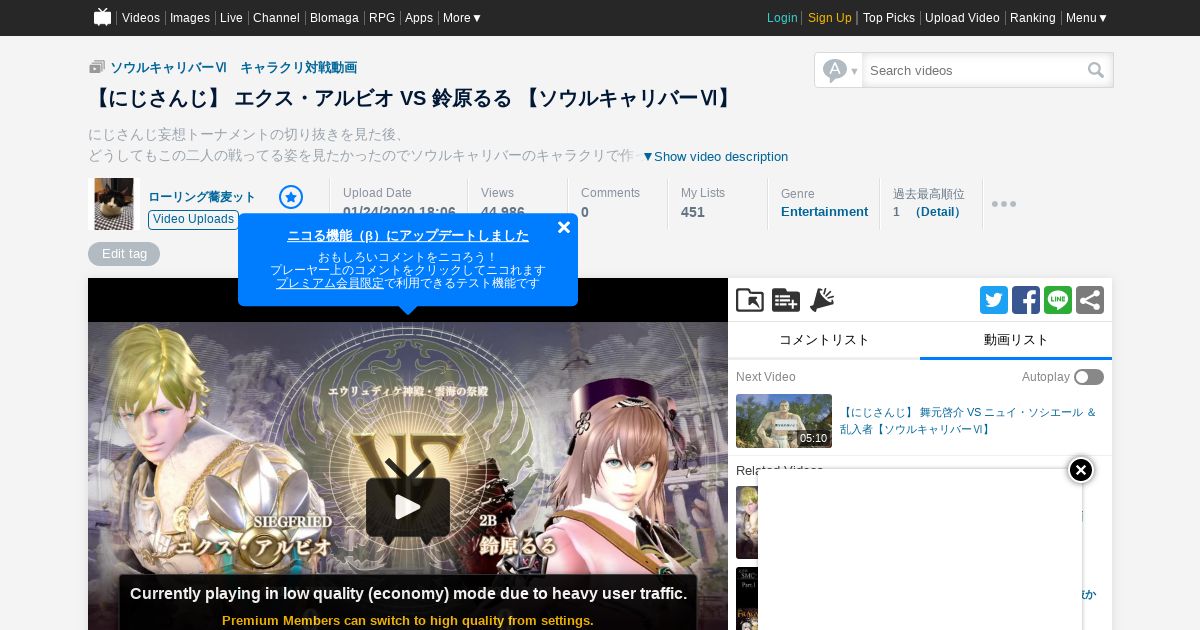Open the generic share icon
The image size is (1200, 630).
1090,300
